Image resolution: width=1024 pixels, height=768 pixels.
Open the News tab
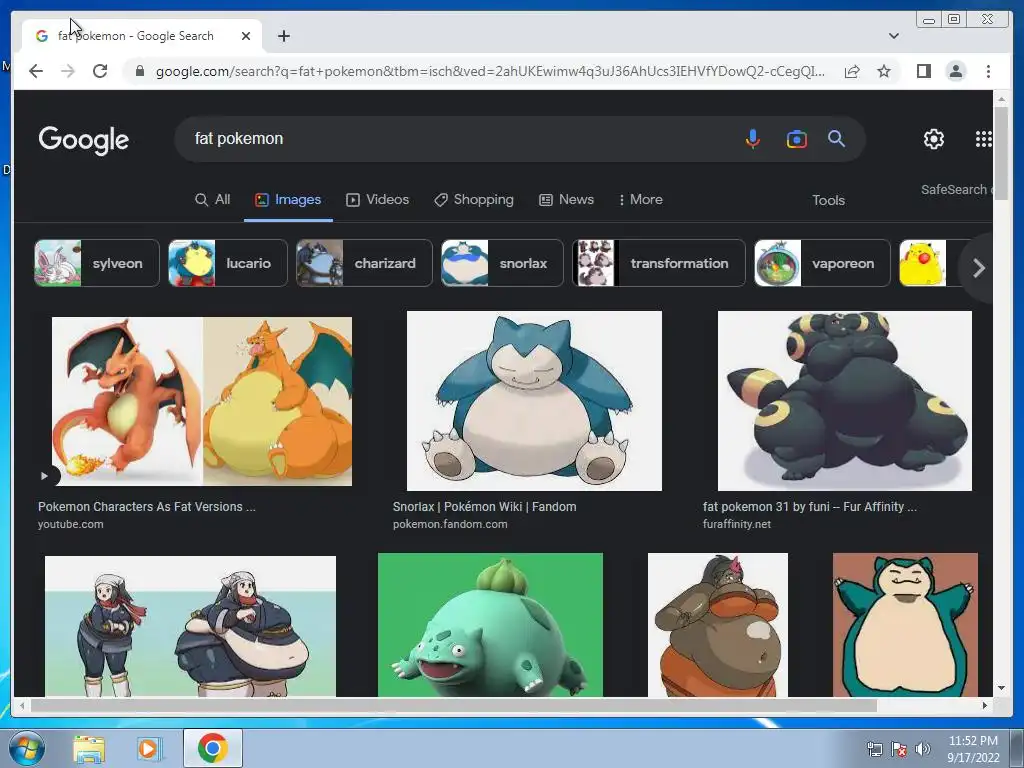(566, 200)
